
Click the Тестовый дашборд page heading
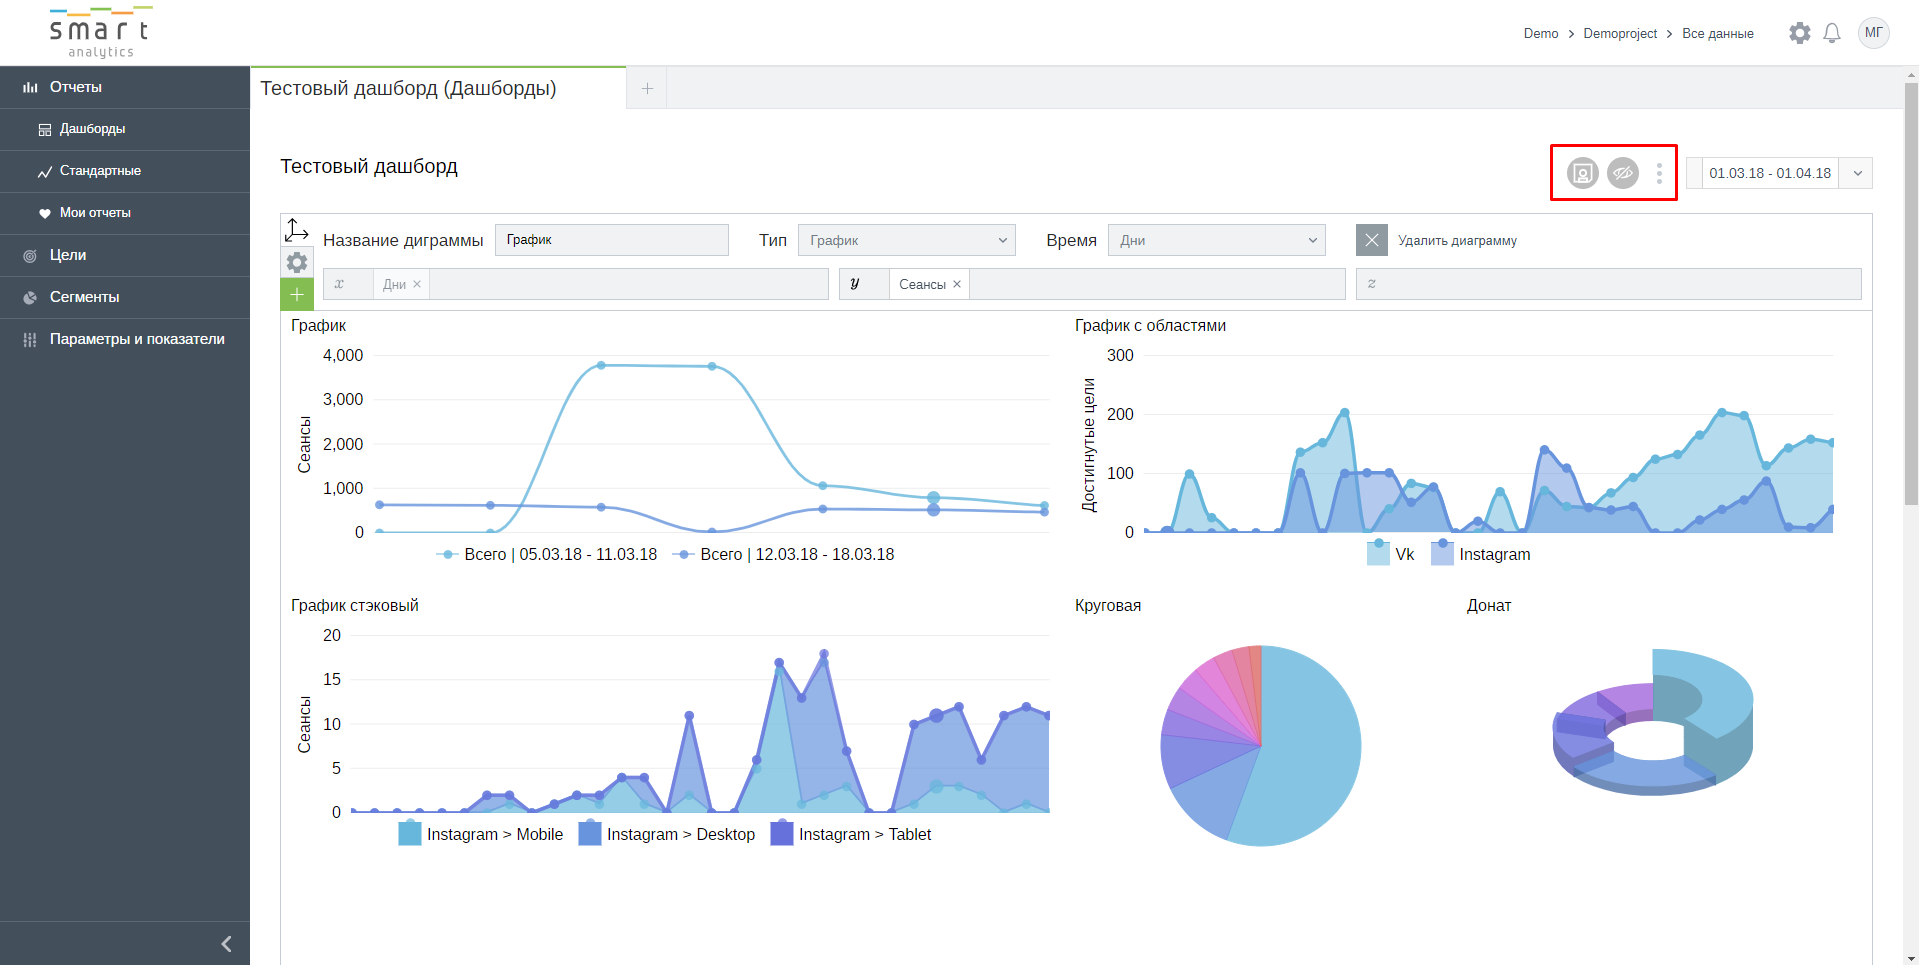pos(369,166)
